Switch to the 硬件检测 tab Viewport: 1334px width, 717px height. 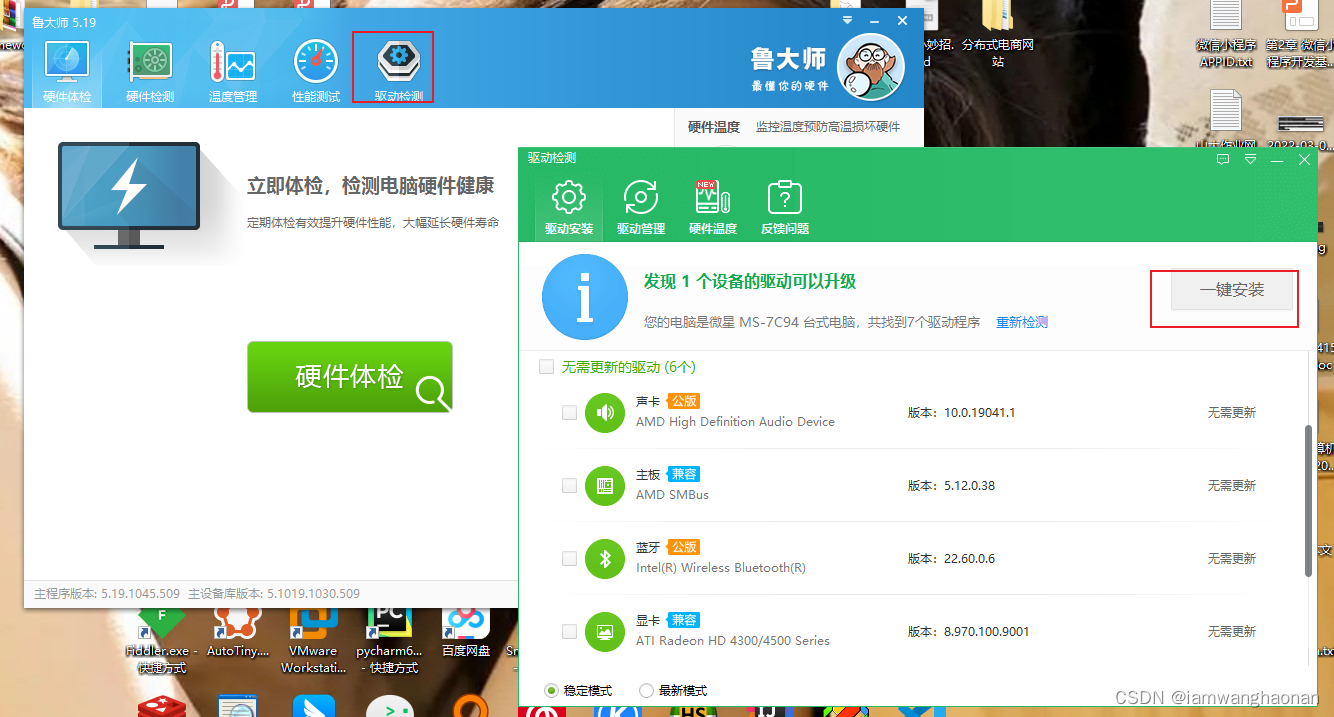(150, 72)
